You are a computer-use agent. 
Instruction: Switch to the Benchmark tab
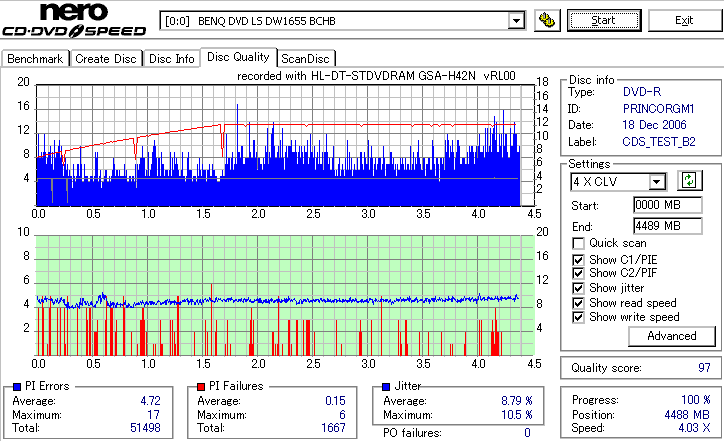click(x=35, y=59)
